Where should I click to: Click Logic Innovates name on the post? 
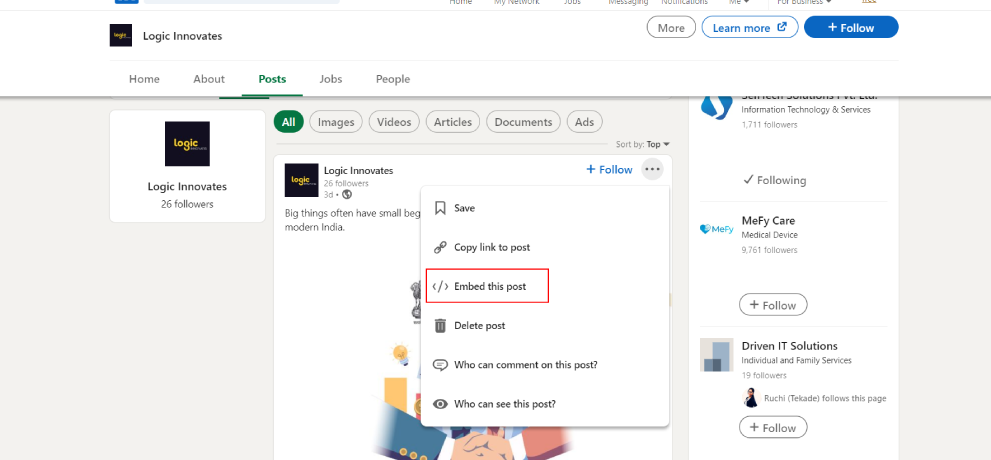click(x=358, y=171)
